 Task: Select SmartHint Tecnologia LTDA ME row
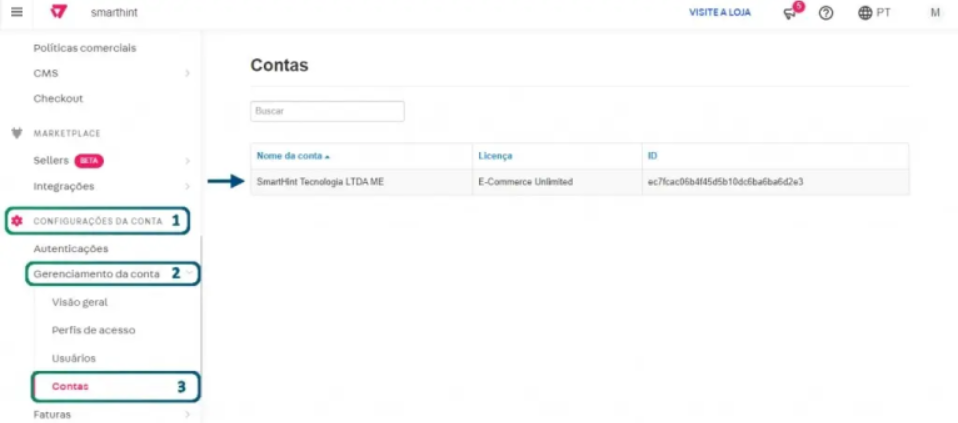(x=580, y=182)
